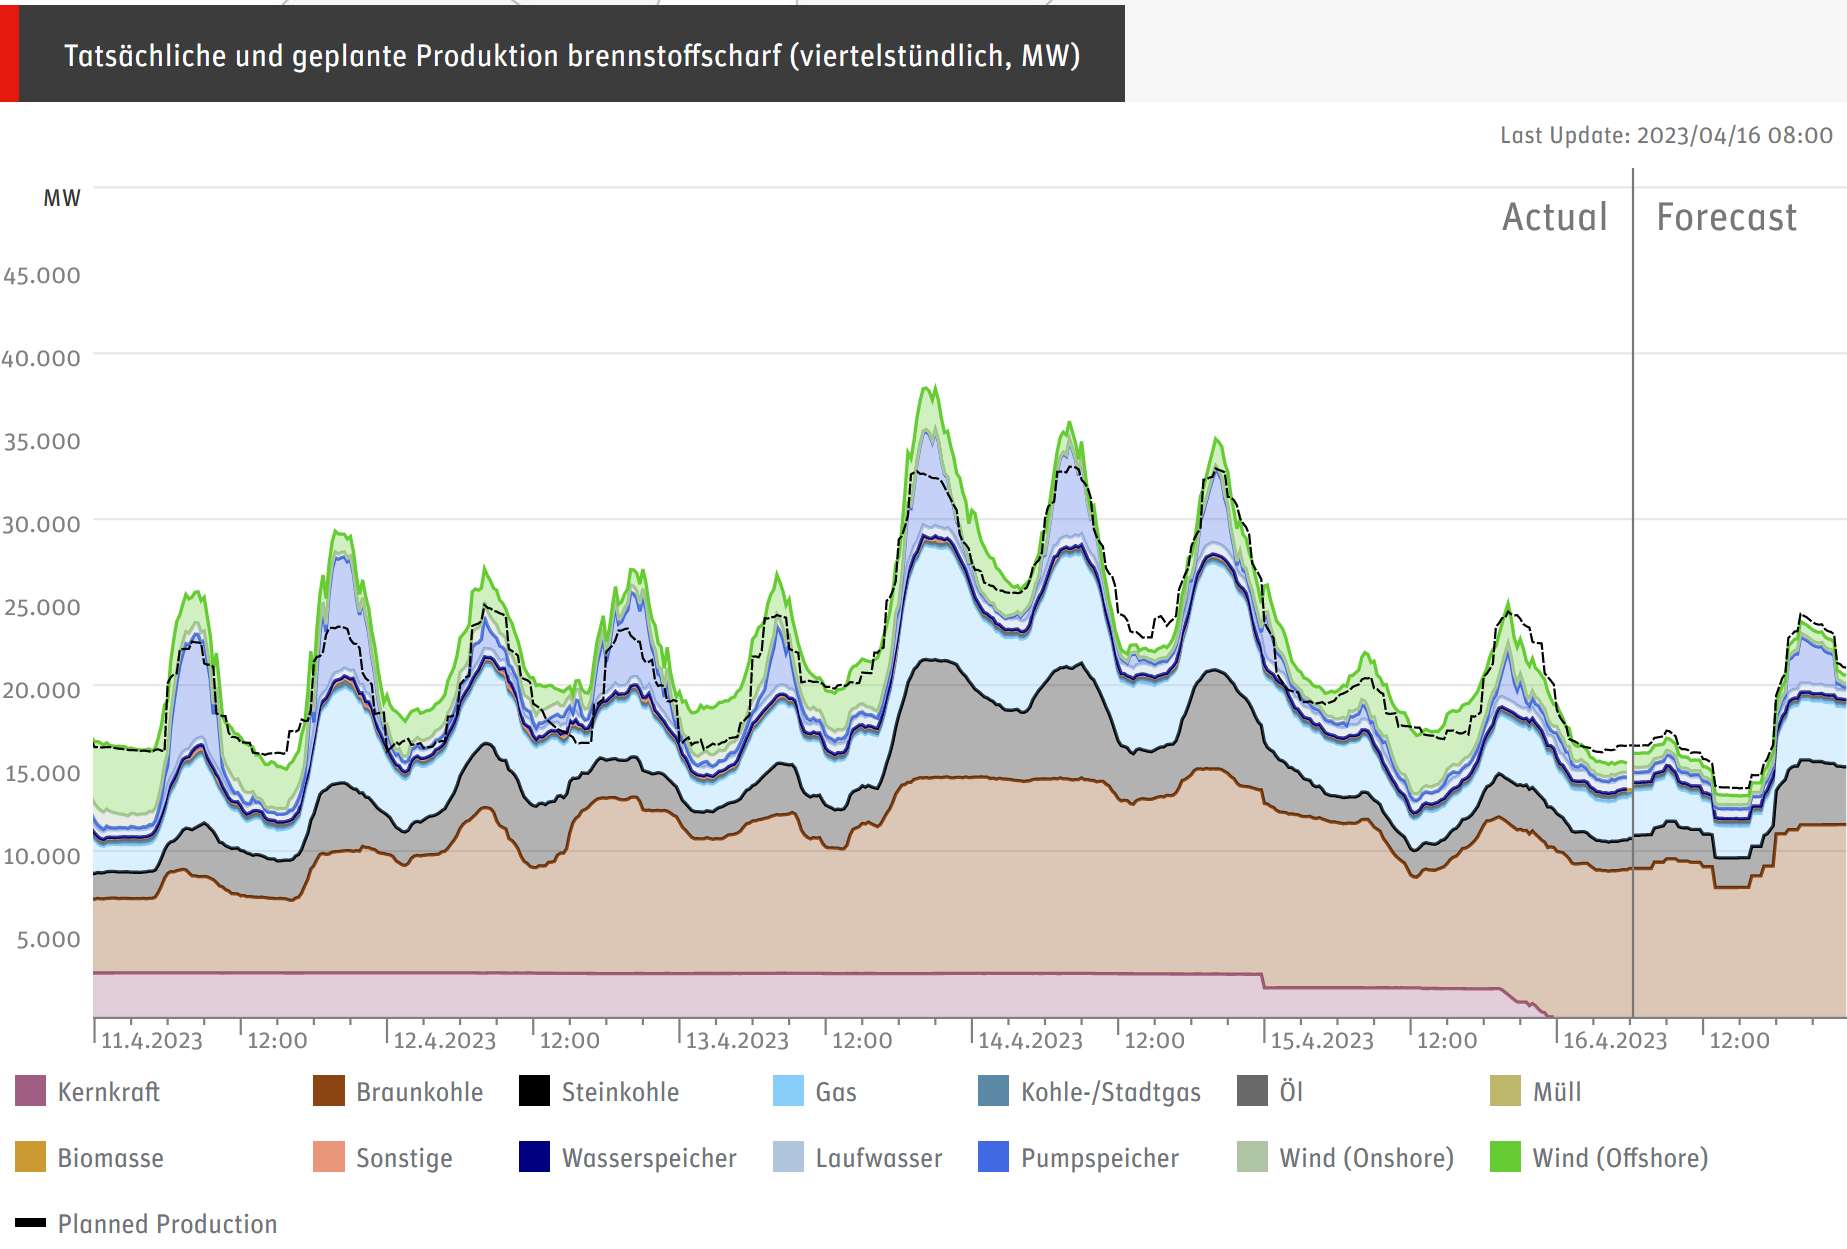Viewport: 1847px width, 1249px height.
Task: Click the Kohle-/Stadtgas legend swatch
Action: point(994,1091)
